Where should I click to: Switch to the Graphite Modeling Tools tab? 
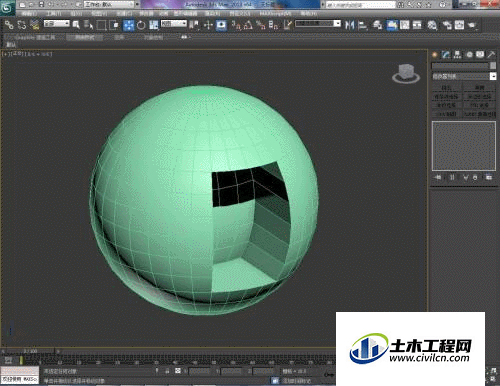(x=35, y=37)
